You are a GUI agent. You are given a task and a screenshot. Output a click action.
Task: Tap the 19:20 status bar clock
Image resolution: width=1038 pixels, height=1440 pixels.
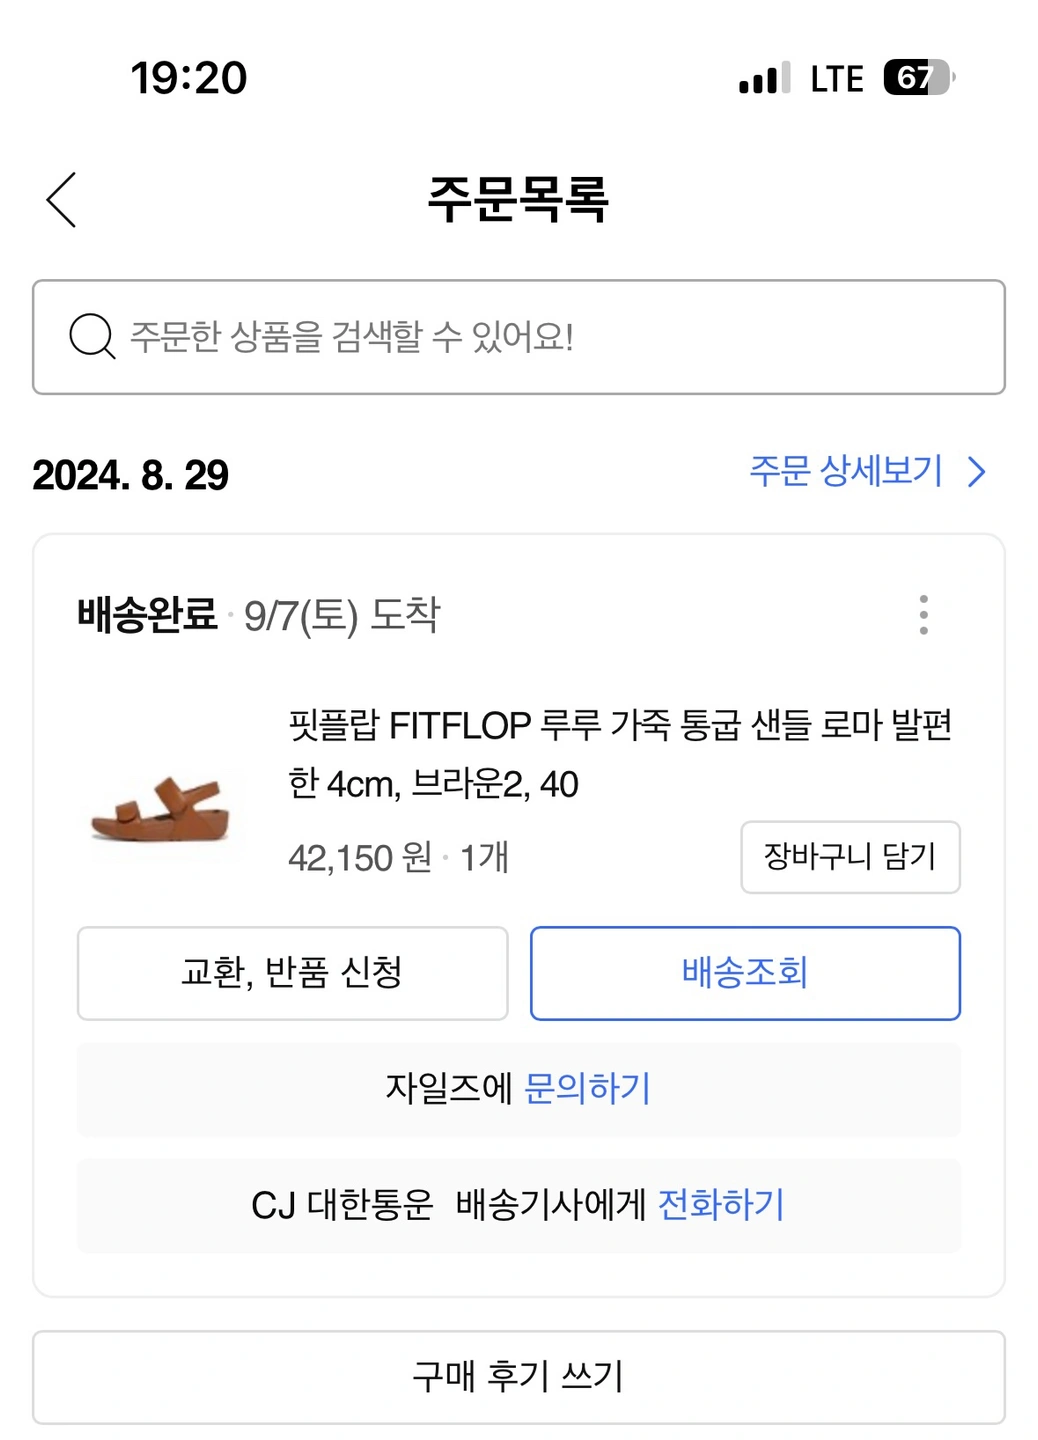[189, 78]
